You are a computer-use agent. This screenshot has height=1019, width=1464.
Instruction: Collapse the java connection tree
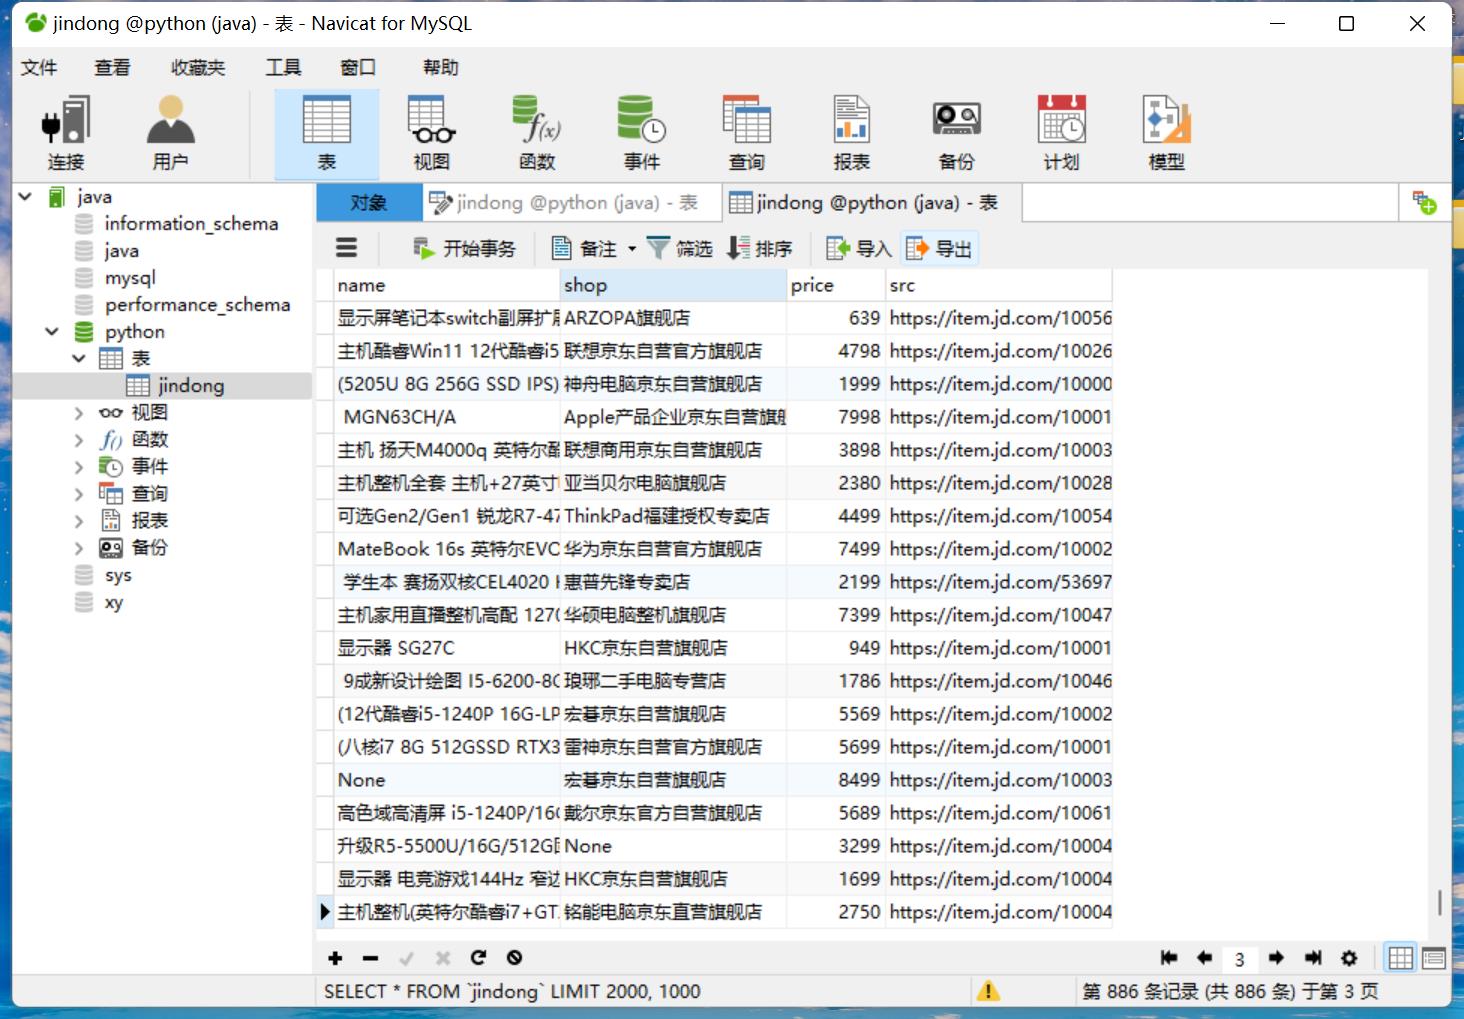pos(25,196)
